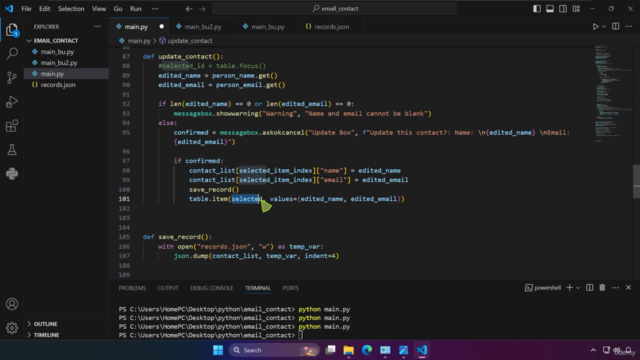Click main.py in breadcrumb path
Image resolution: width=640 pixels, height=360 pixels.
(139, 41)
